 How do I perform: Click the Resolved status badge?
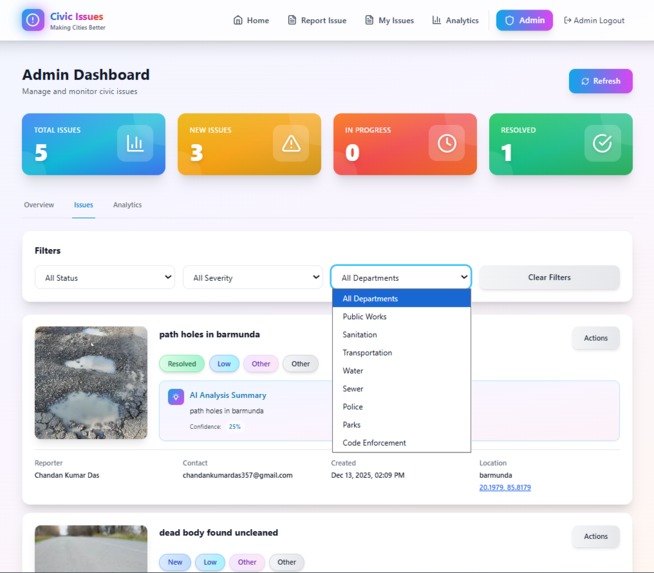click(182, 364)
